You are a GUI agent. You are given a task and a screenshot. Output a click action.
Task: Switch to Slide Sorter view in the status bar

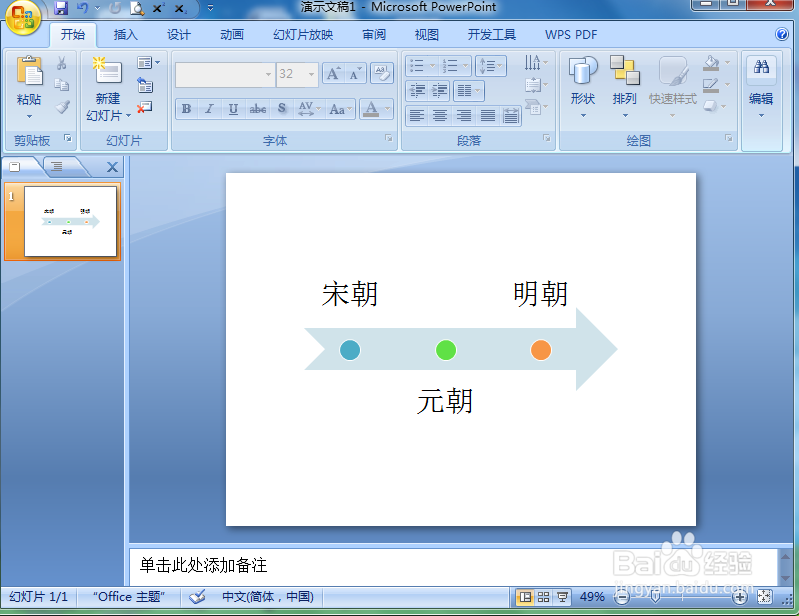[544, 597]
